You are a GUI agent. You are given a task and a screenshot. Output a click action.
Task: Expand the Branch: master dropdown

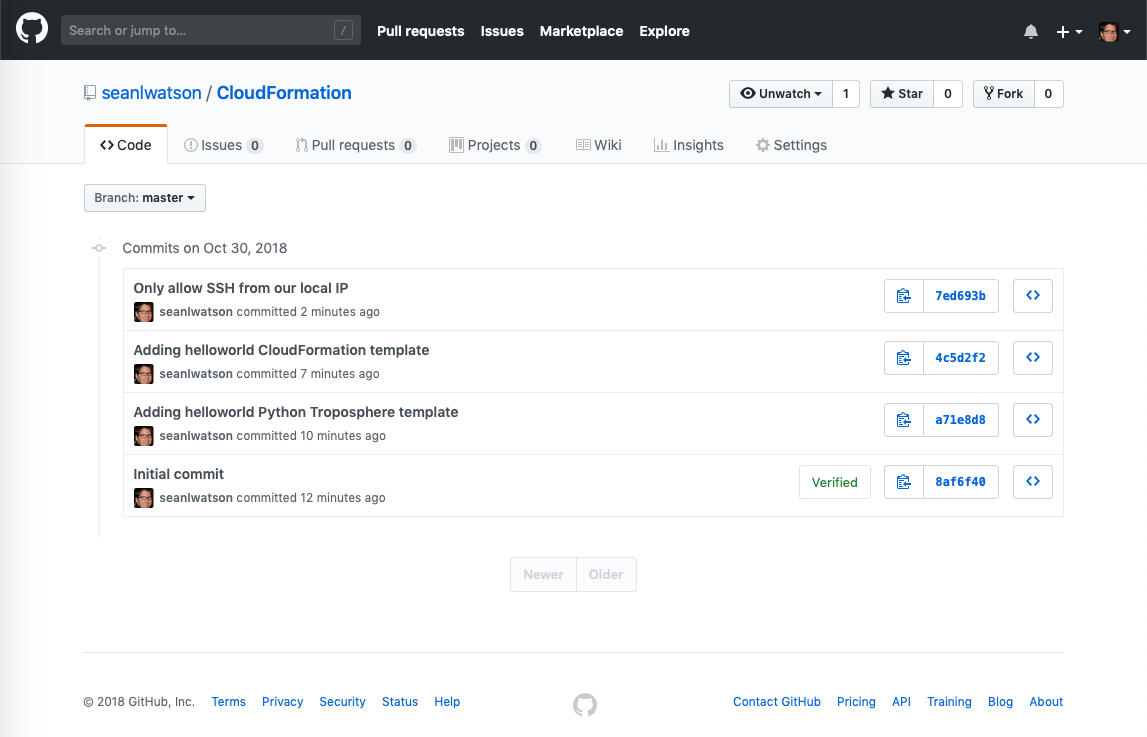point(145,198)
